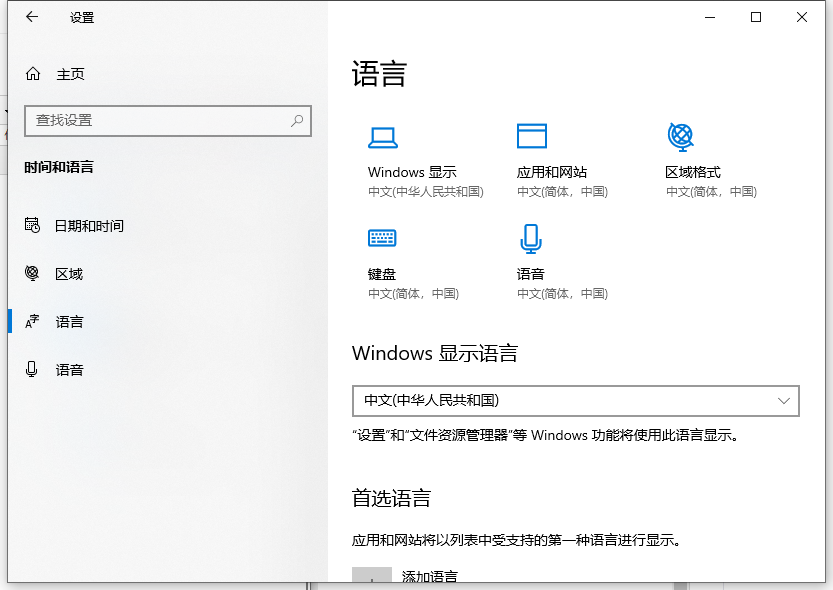Select the 区域格式 globe icon

(x=681, y=136)
